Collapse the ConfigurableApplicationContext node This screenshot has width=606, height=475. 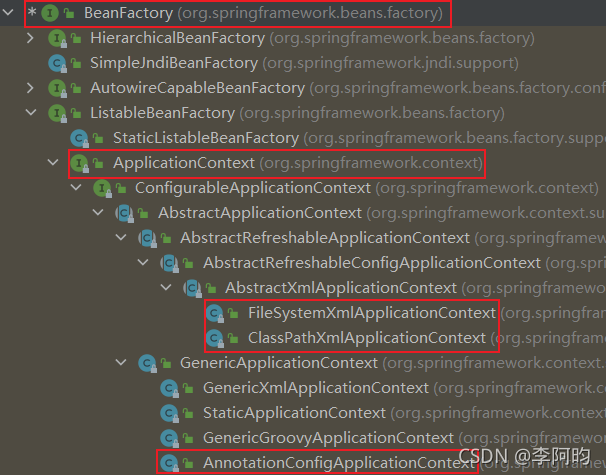76,187
